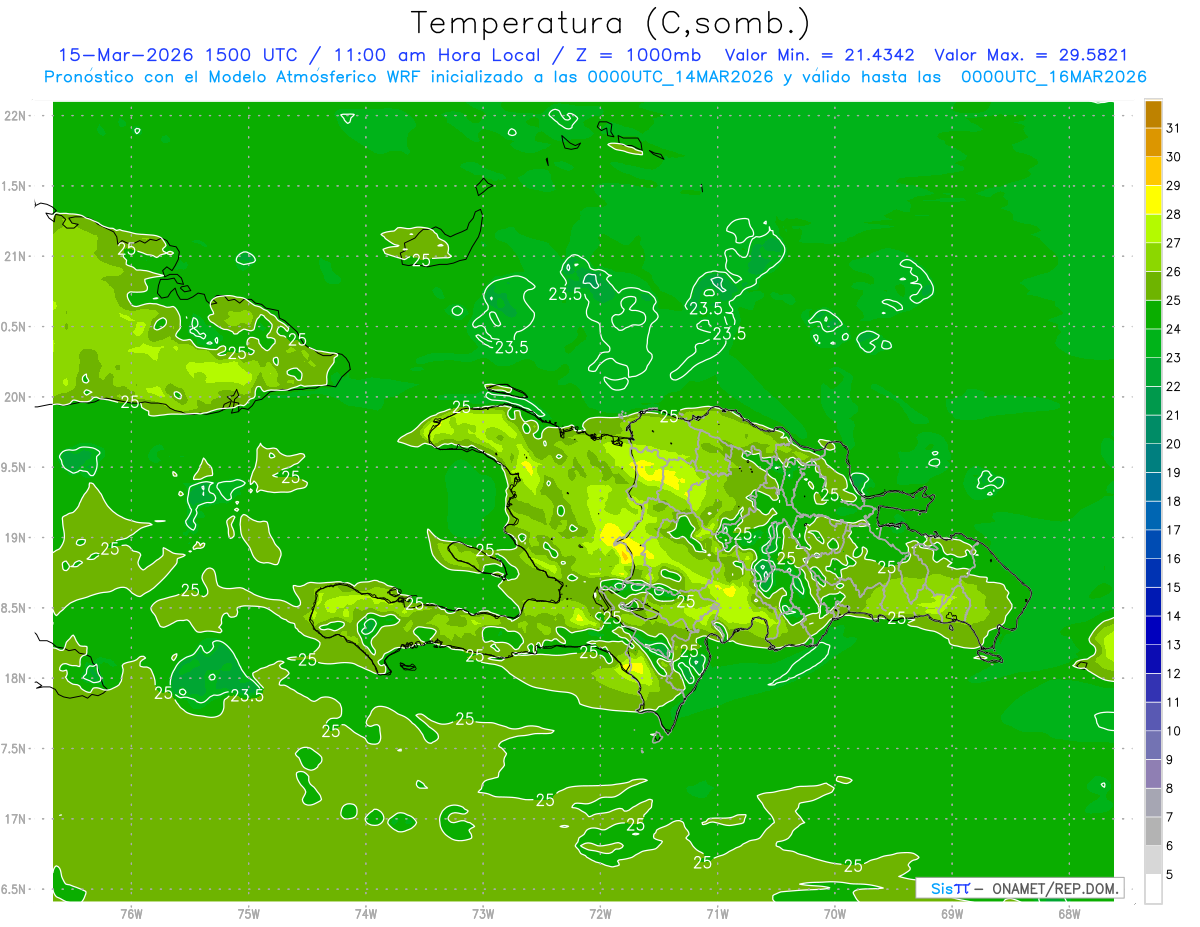1200x927 pixels.
Task: Click the color bar swatch between 24 and 25
Action: (1153, 315)
